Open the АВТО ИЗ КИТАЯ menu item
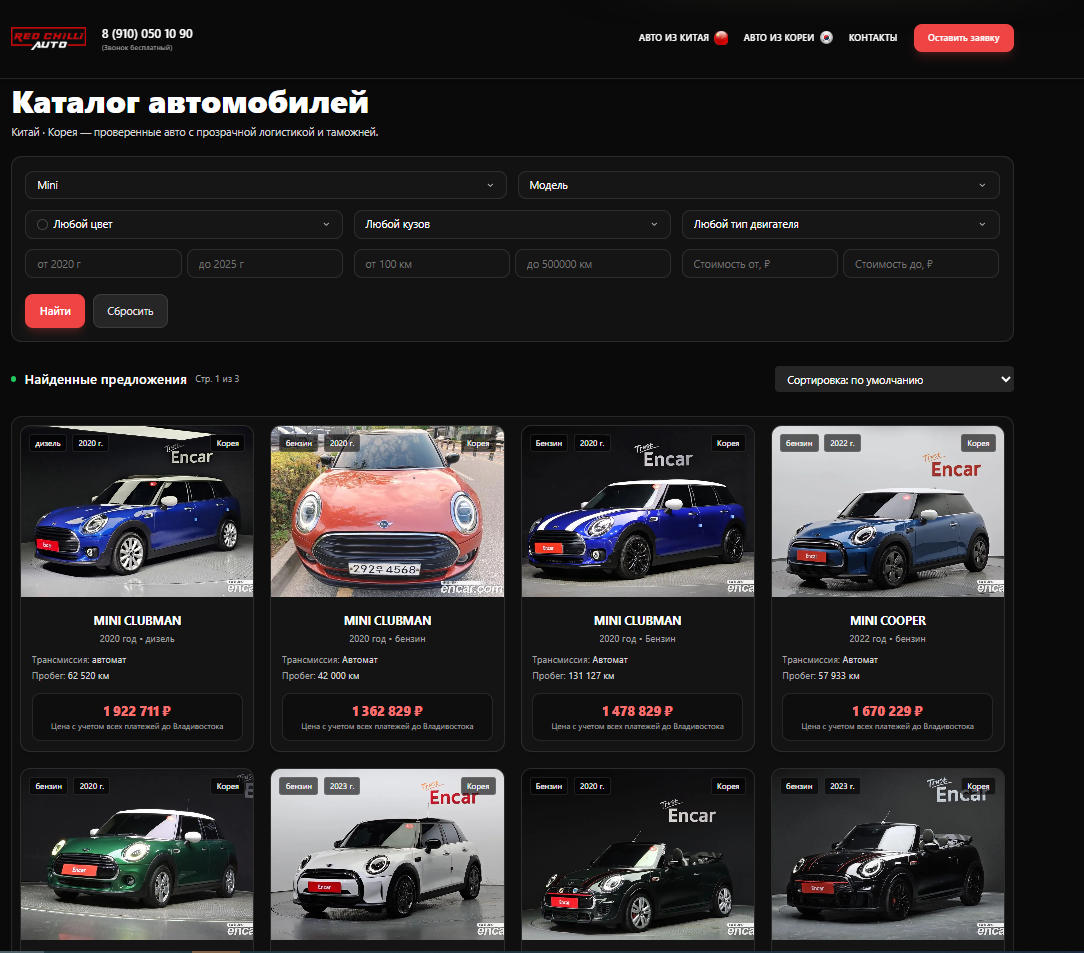This screenshot has width=1084, height=953. tap(673, 37)
